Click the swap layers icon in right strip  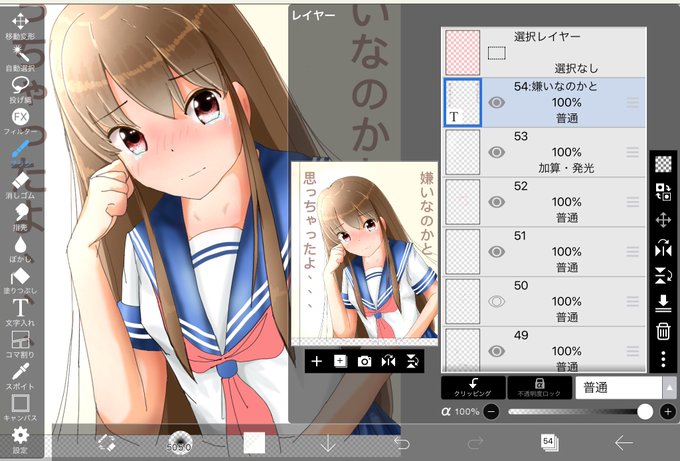[663, 192]
